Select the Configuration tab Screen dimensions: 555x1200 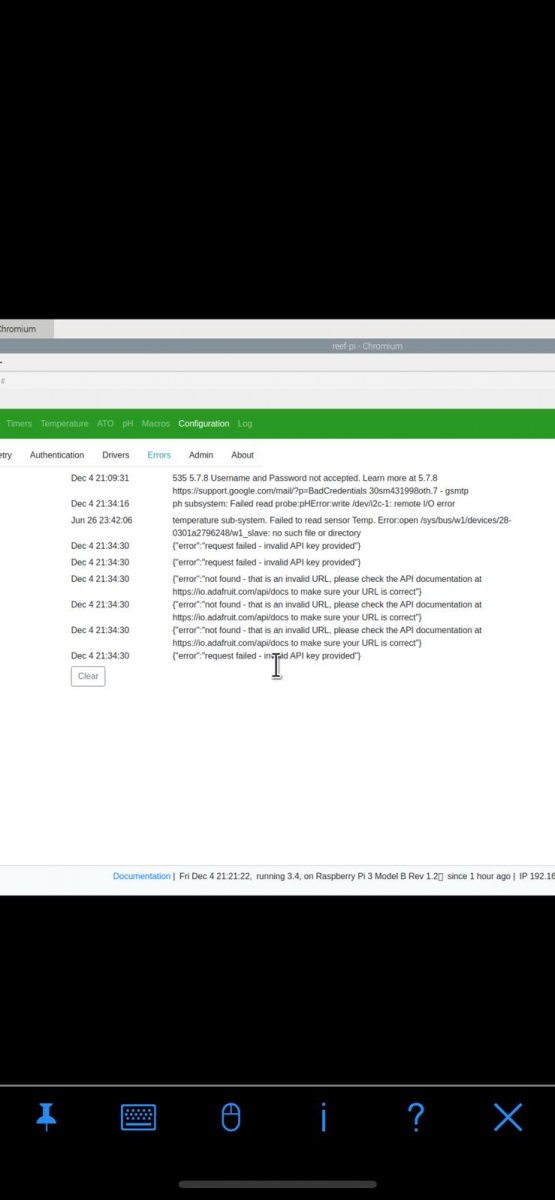tap(204, 424)
